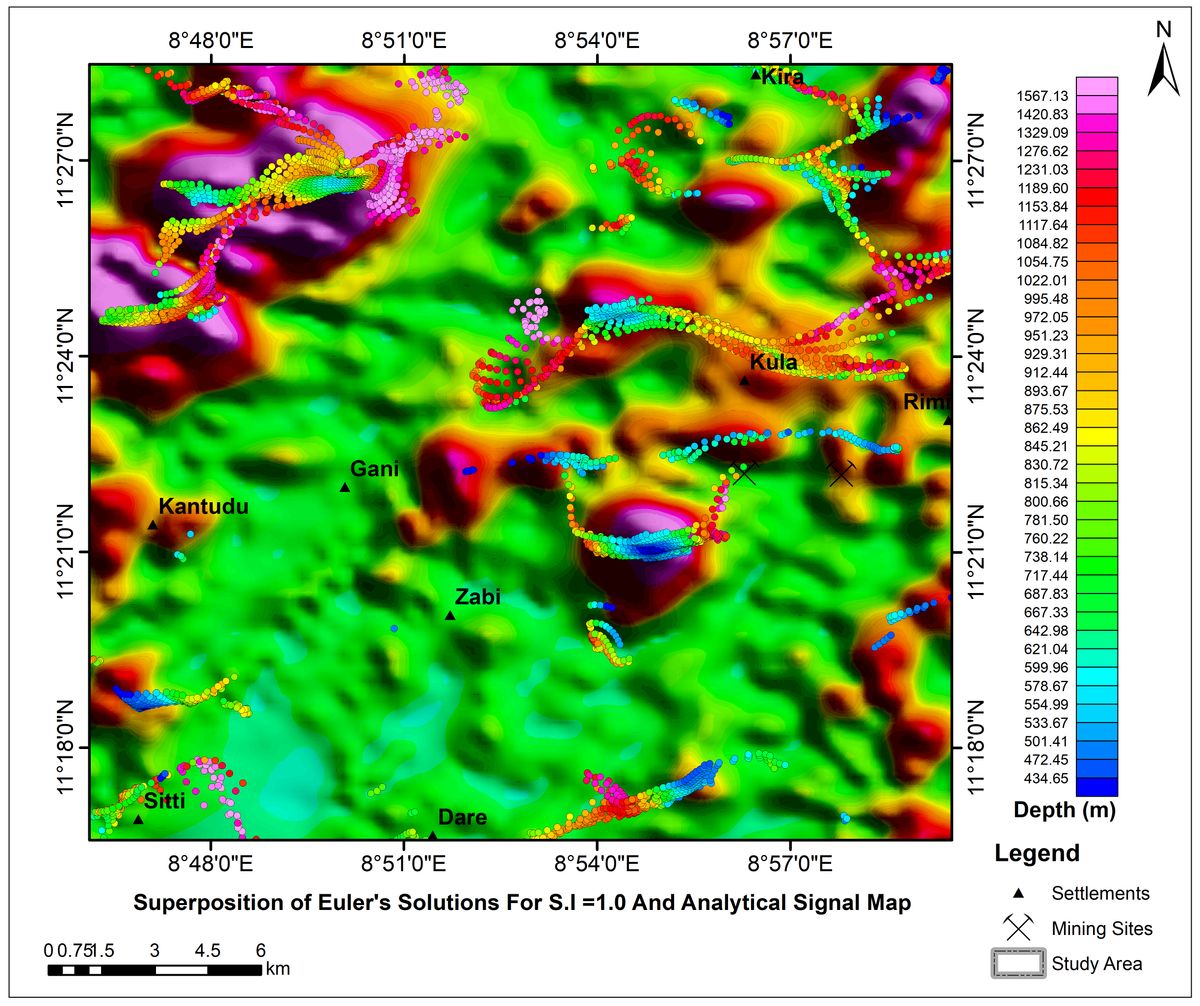Select the Kantudu settlement triangle marker
1200x1006 pixels.
pos(153,525)
